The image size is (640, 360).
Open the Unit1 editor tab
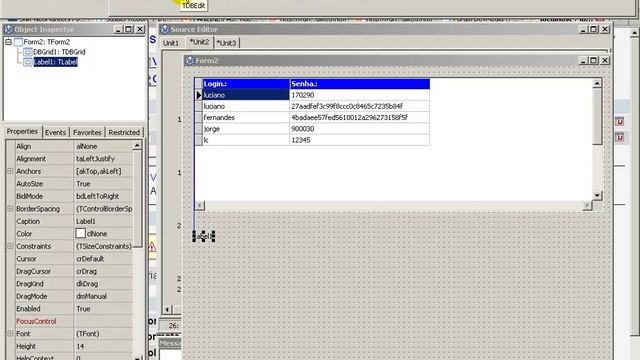point(171,43)
